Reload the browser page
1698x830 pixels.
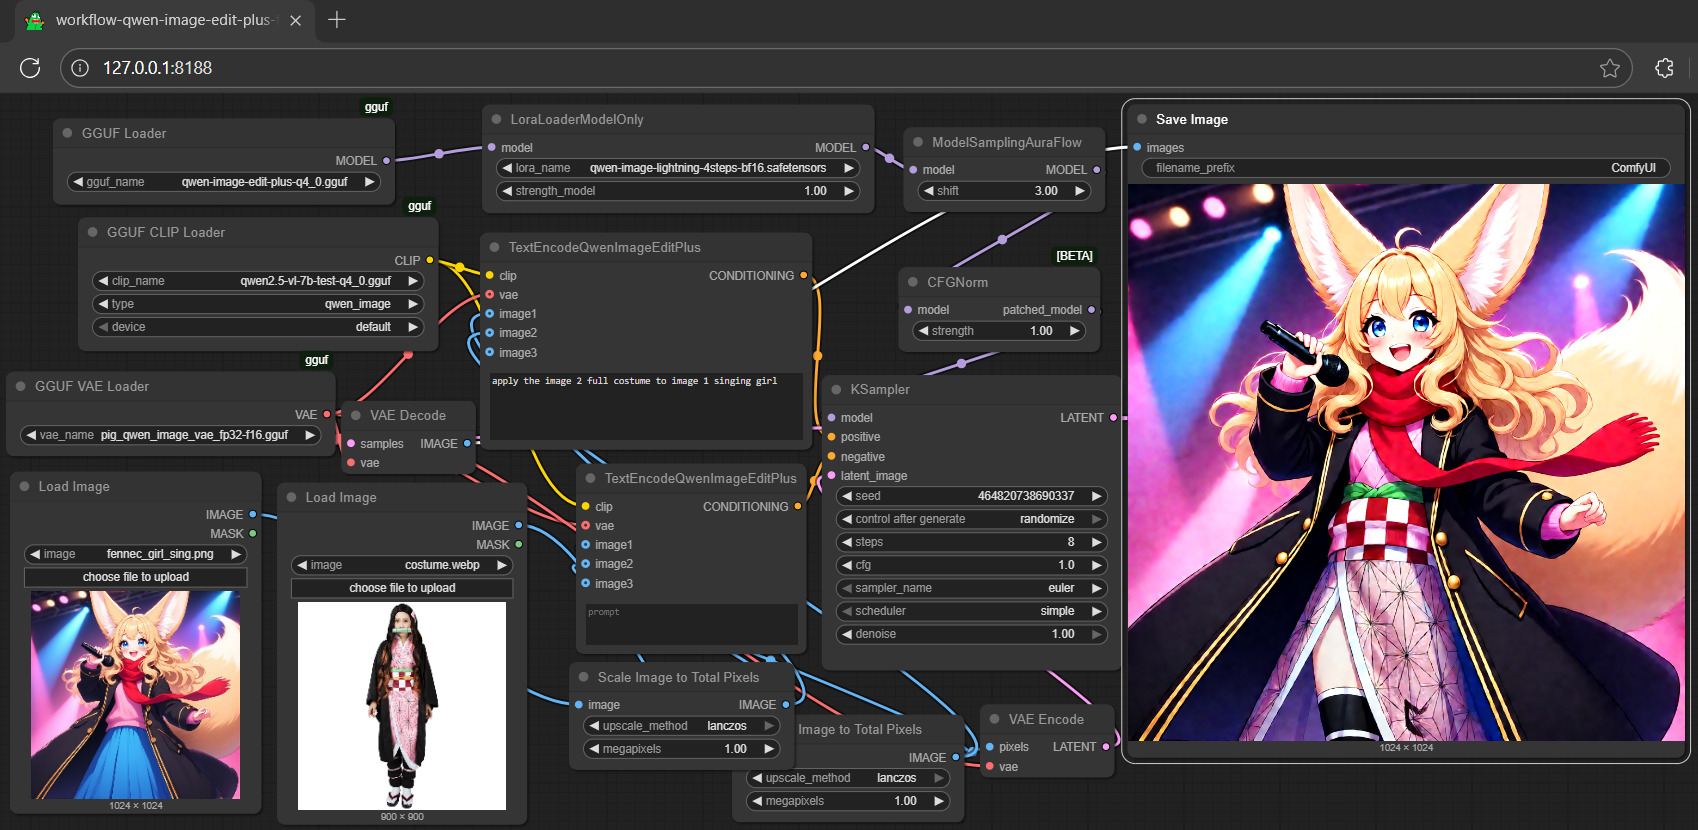point(30,68)
